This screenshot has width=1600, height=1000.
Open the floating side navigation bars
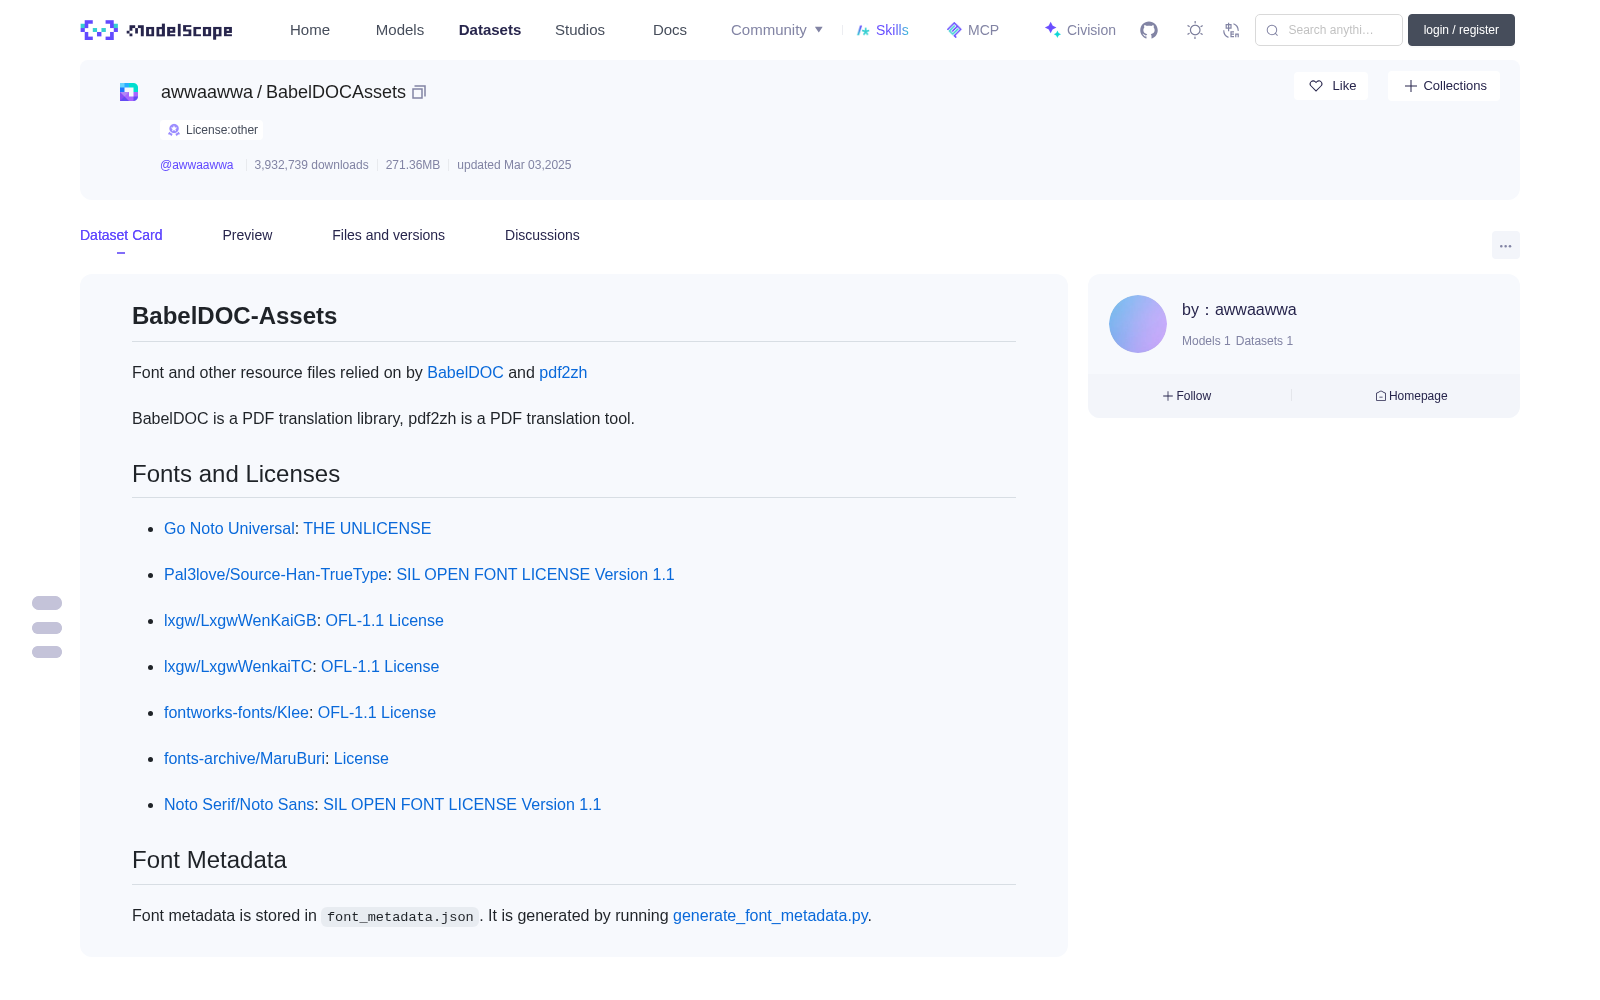tap(47, 628)
